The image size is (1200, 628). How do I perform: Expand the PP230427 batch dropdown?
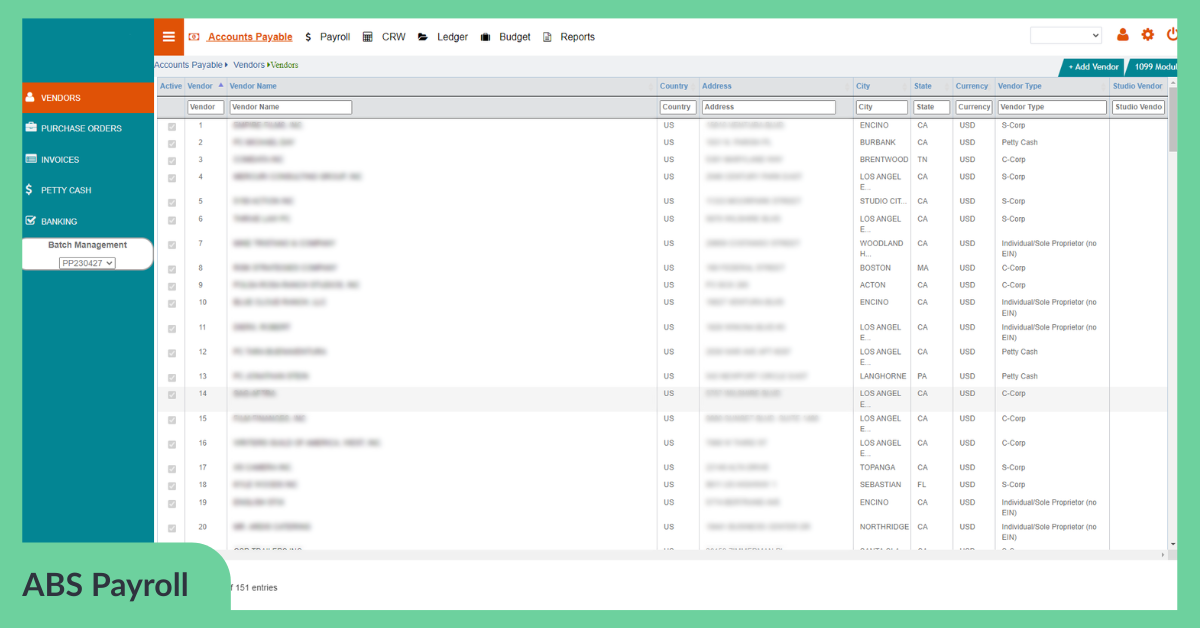87,263
